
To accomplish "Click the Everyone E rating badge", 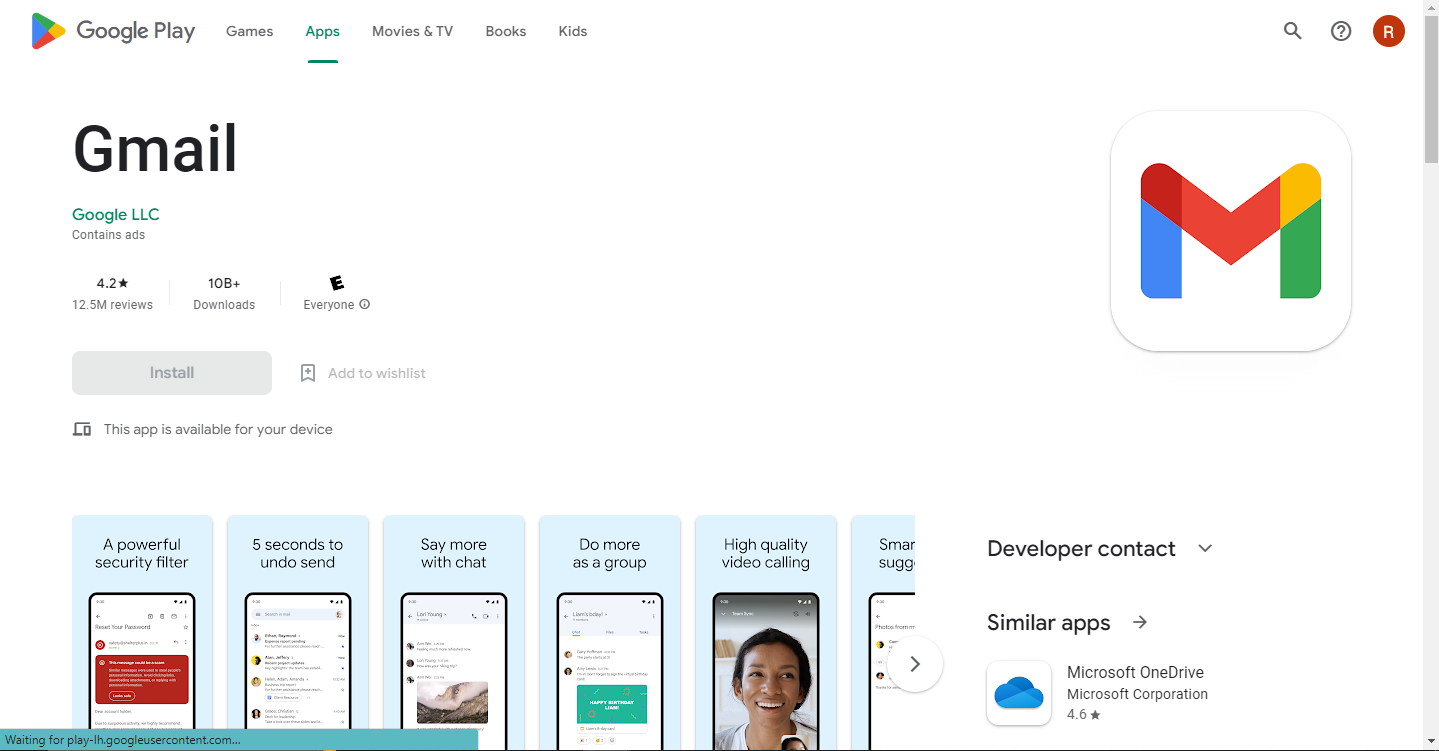I will click(337, 283).
